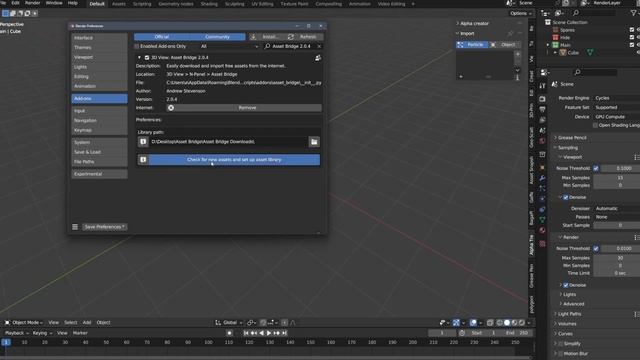Expand the Main collection in outliner
Viewport: 640px width, 360px height.
548,45
